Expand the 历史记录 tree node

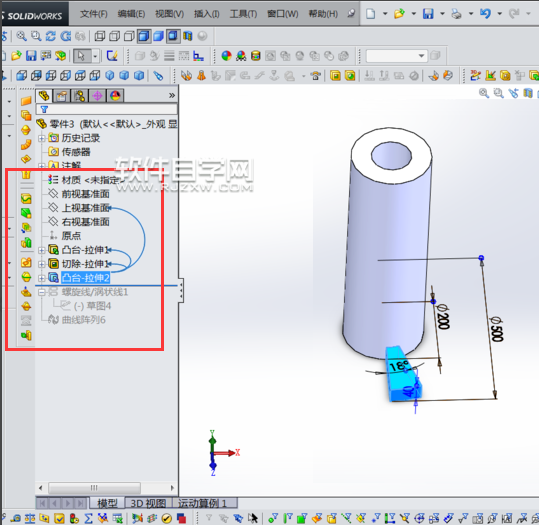pos(42,138)
